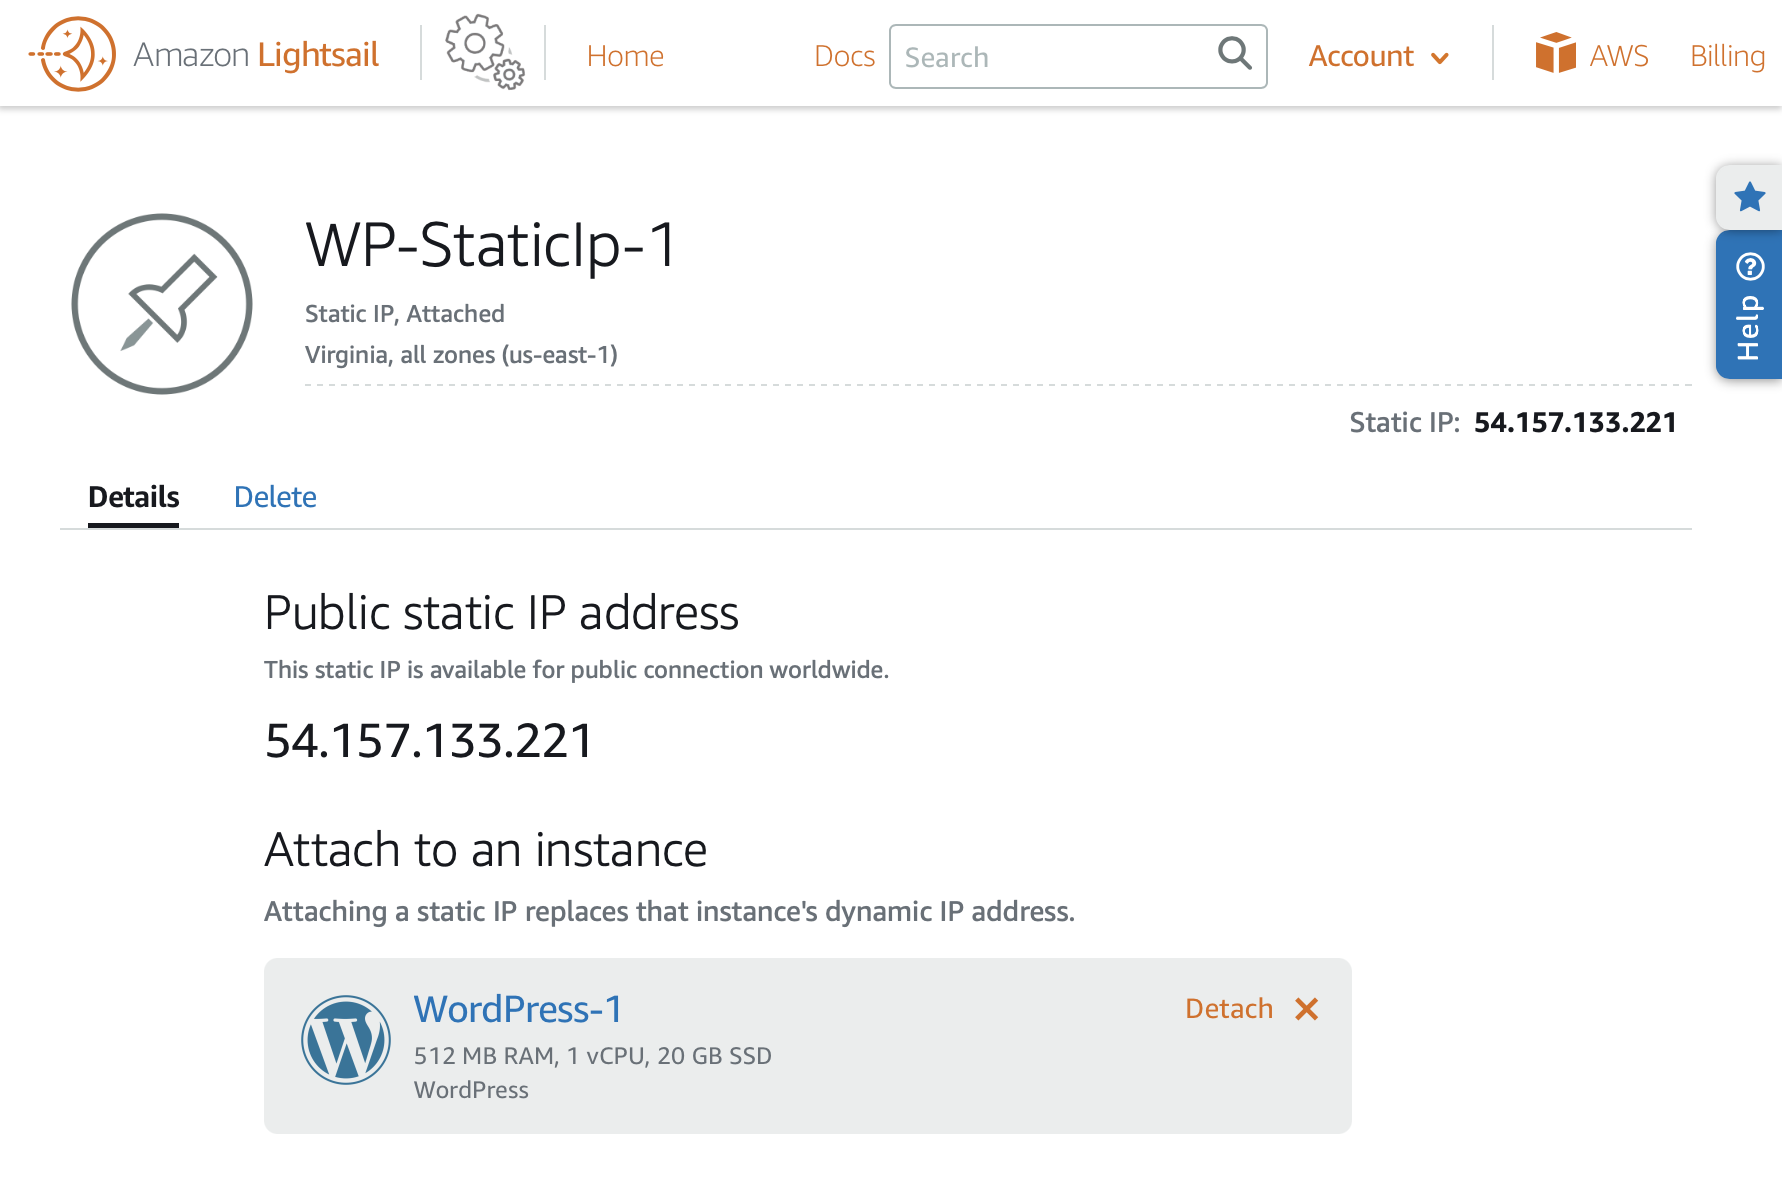Open the Account dropdown

coord(1361,56)
